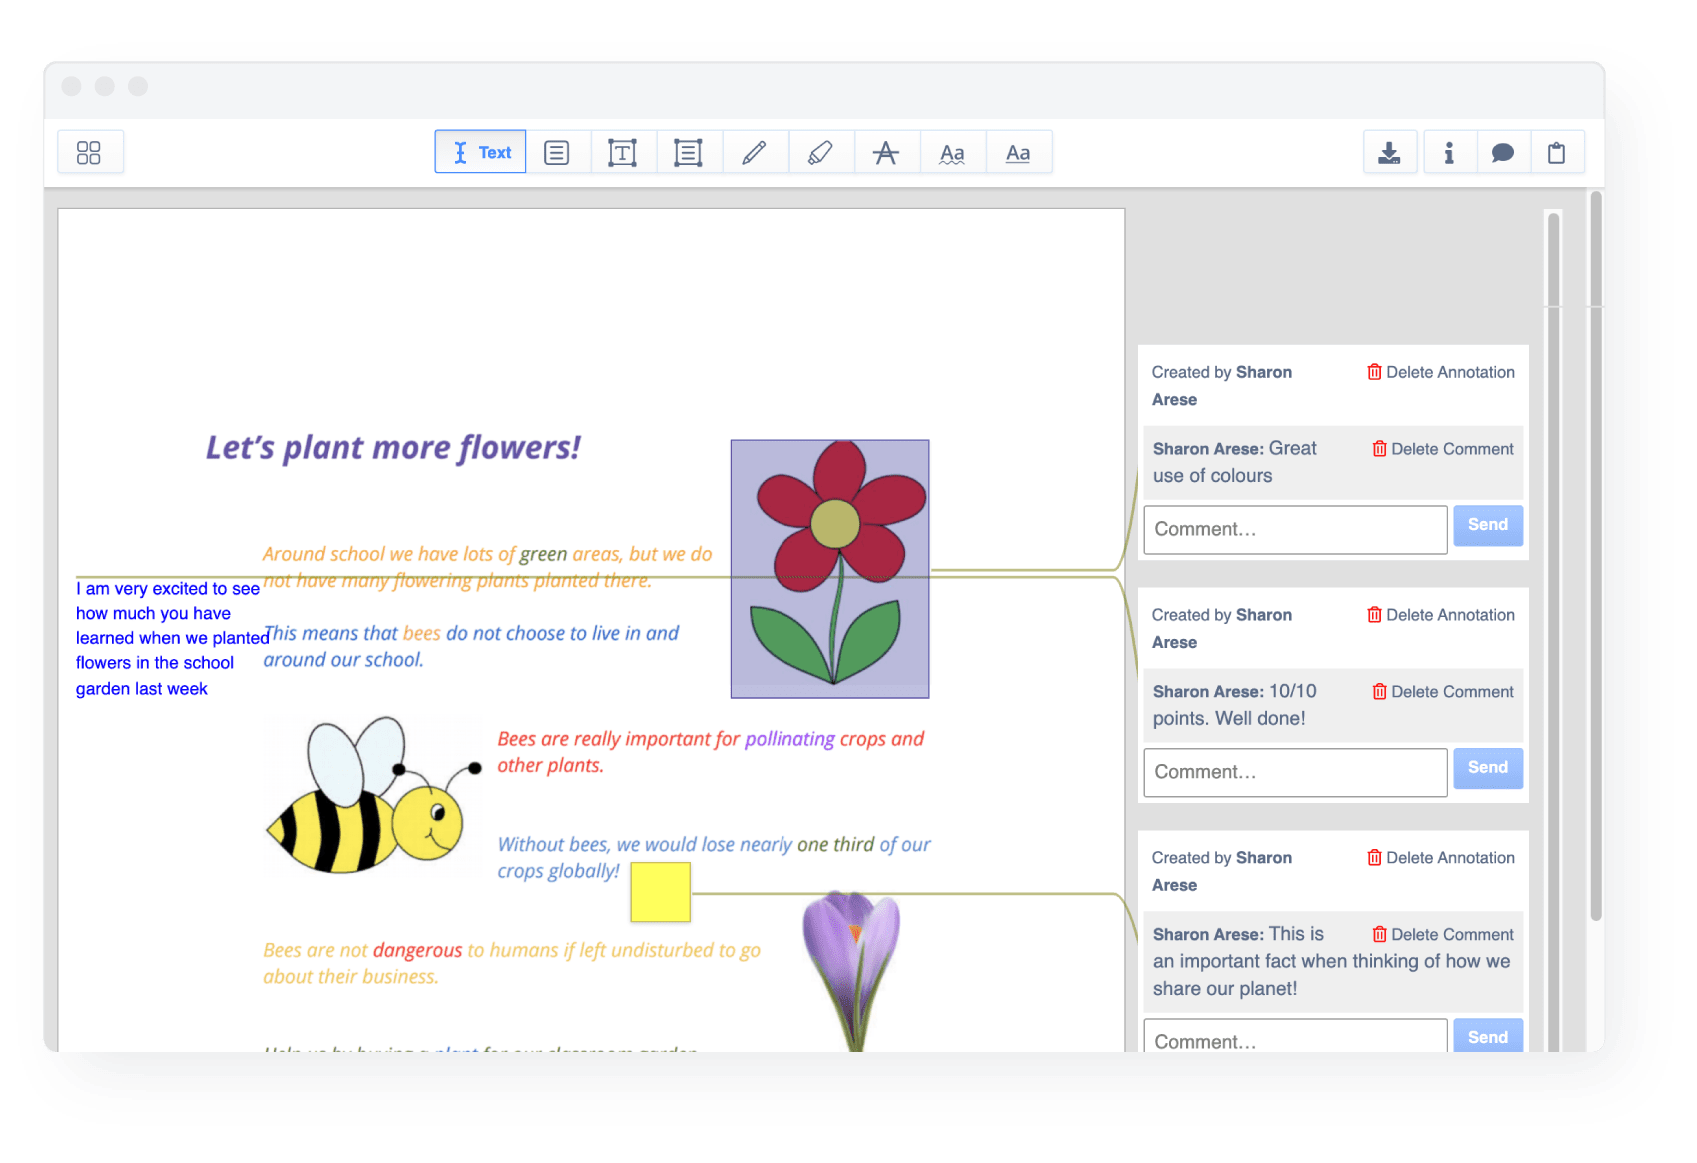The image size is (1697, 1163).
Task: Delete the 'Great use of colours' comment
Action: tap(1443, 449)
